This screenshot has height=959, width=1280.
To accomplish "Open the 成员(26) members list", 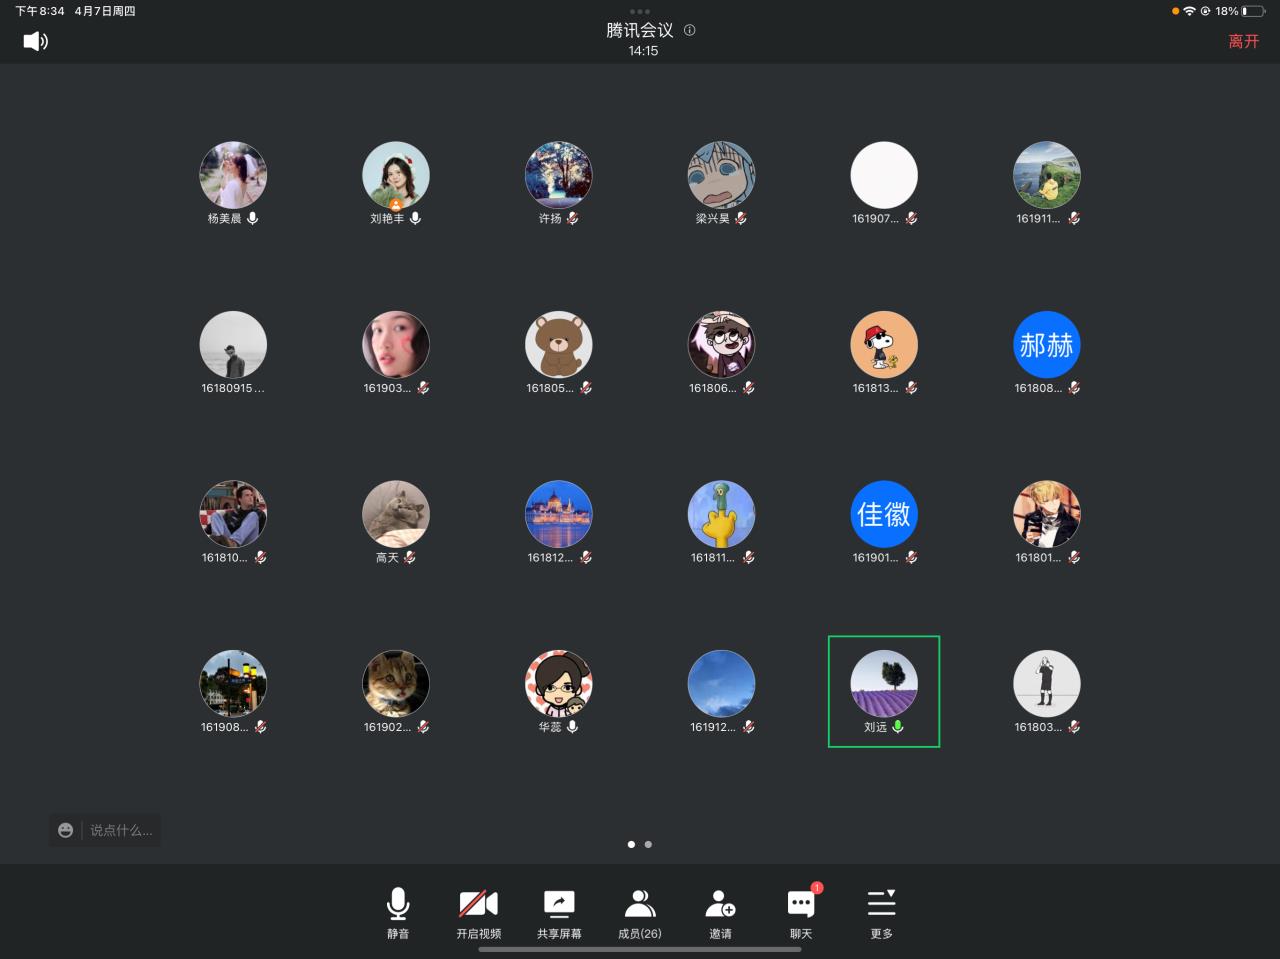I will (x=639, y=913).
